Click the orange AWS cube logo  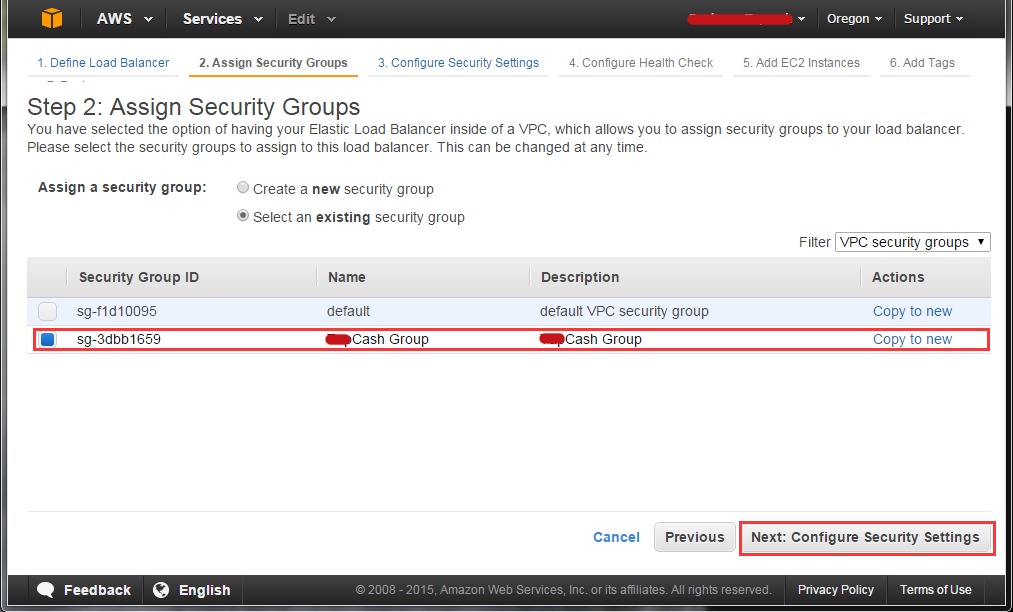tap(52, 18)
